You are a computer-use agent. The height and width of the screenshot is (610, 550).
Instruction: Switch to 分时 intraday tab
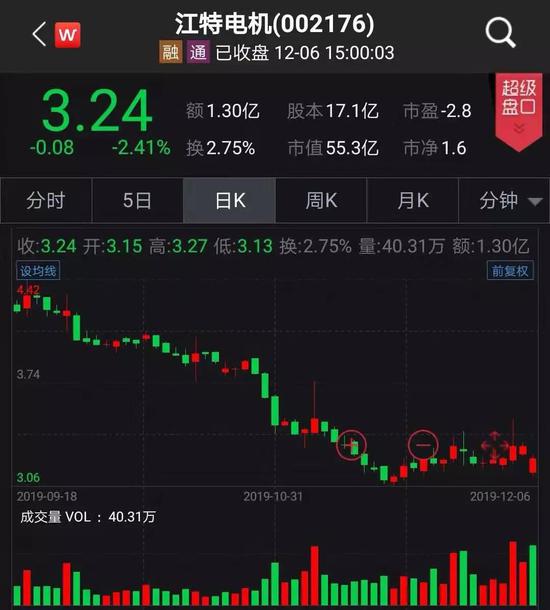(46, 200)
